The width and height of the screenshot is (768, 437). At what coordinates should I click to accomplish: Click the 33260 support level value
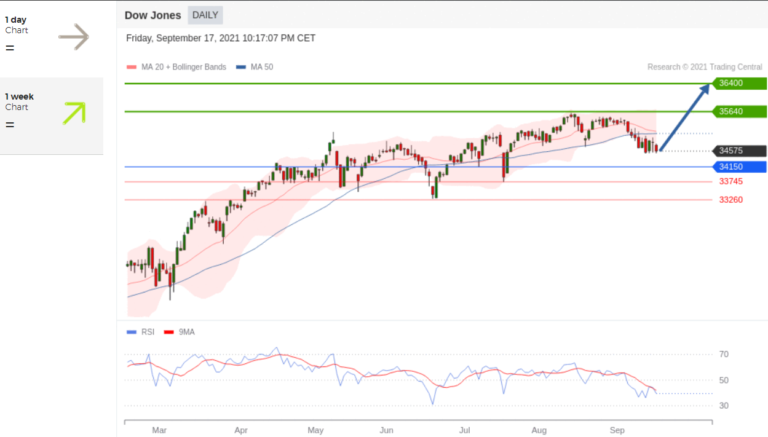(x=731, y=200)
